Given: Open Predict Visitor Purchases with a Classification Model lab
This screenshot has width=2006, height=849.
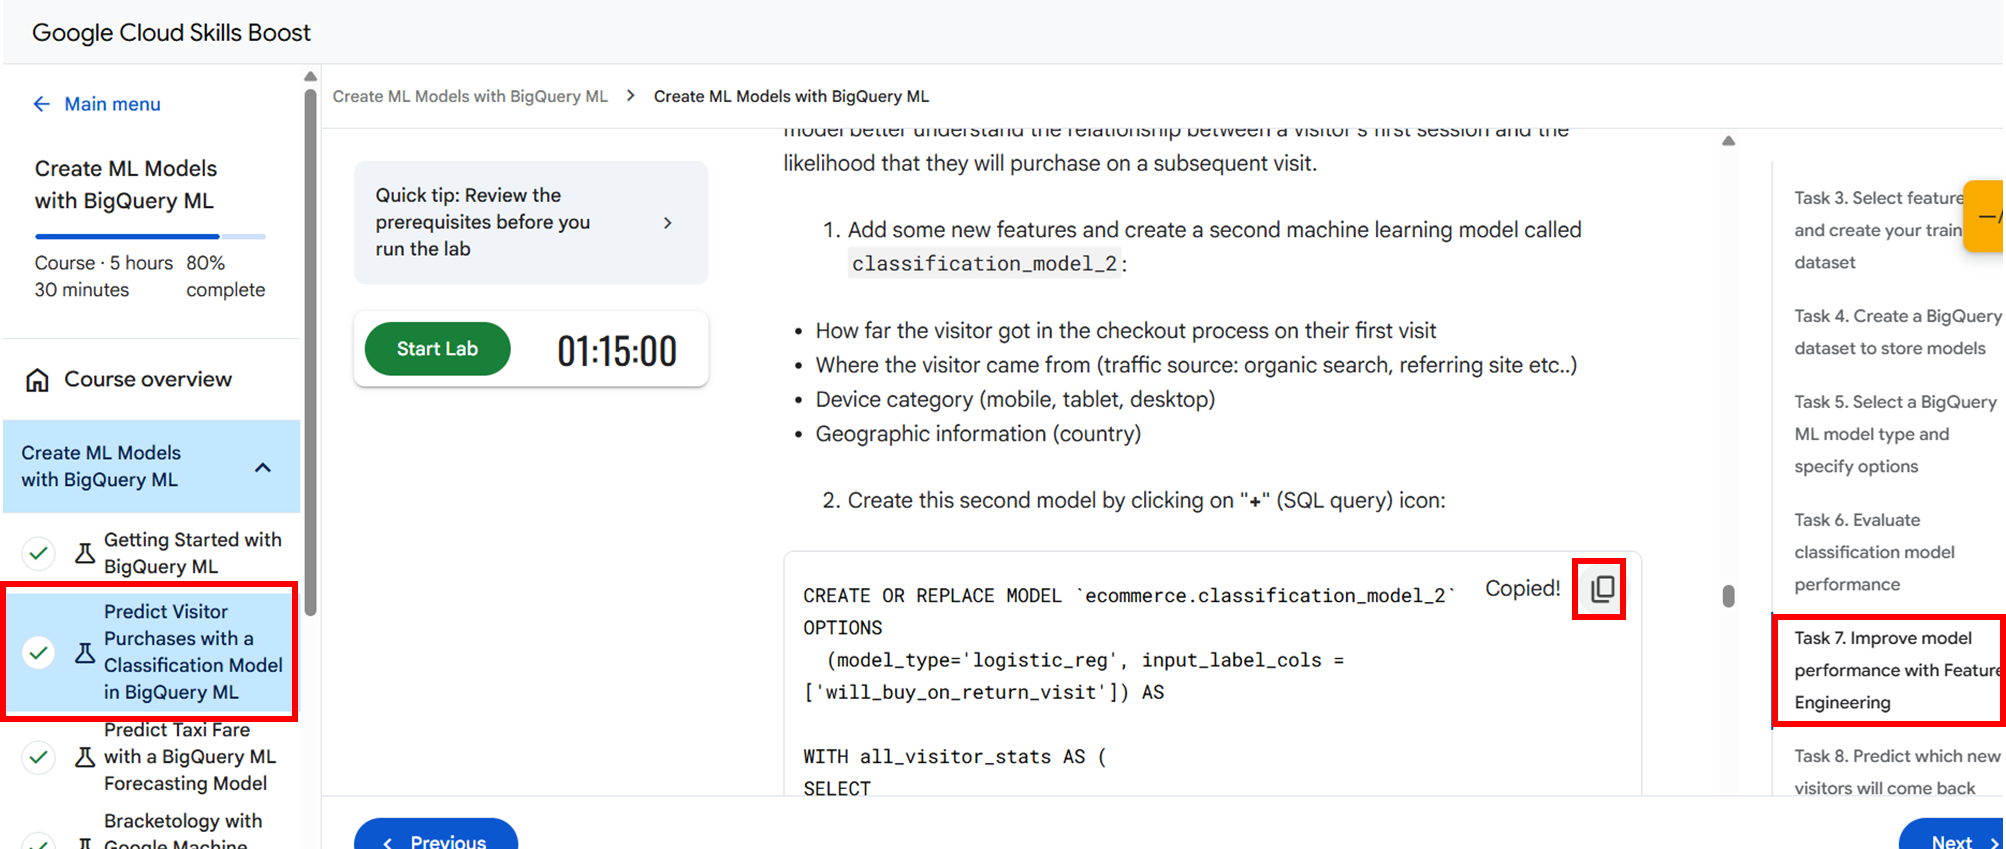Looking at the screenshot, I should (x=193, y=652).
